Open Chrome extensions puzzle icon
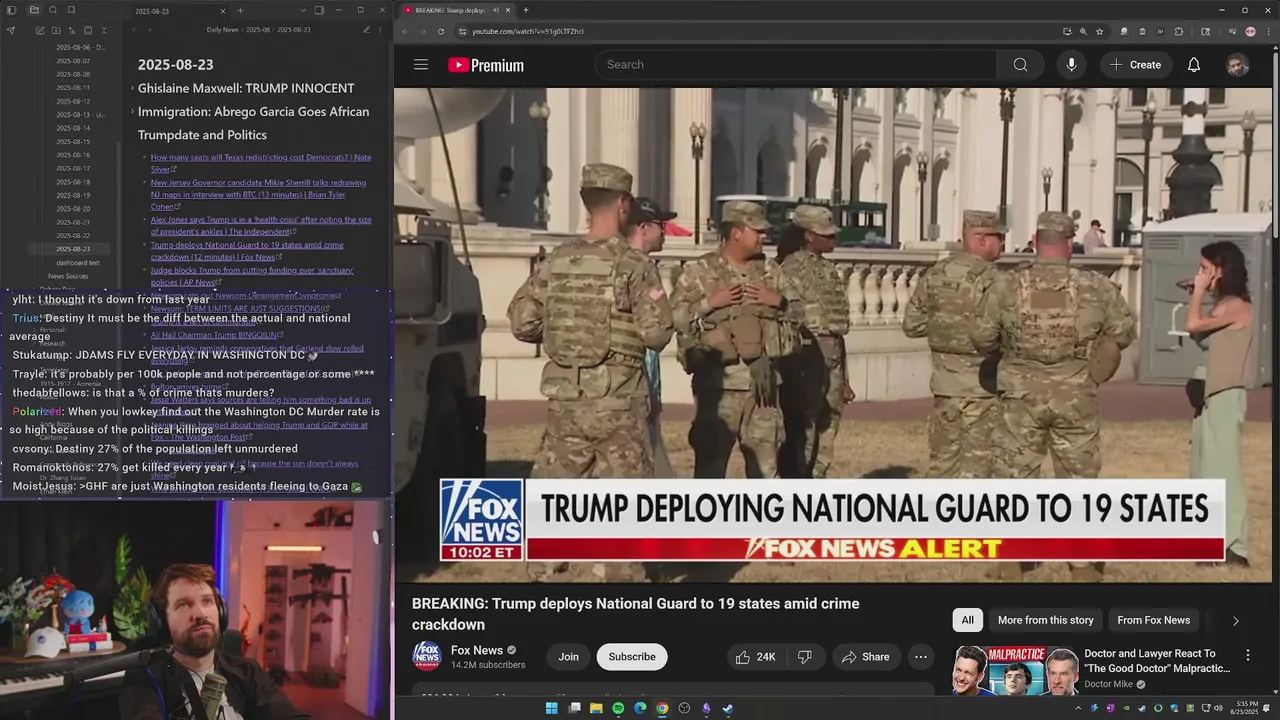 [x=1179, y=31]
